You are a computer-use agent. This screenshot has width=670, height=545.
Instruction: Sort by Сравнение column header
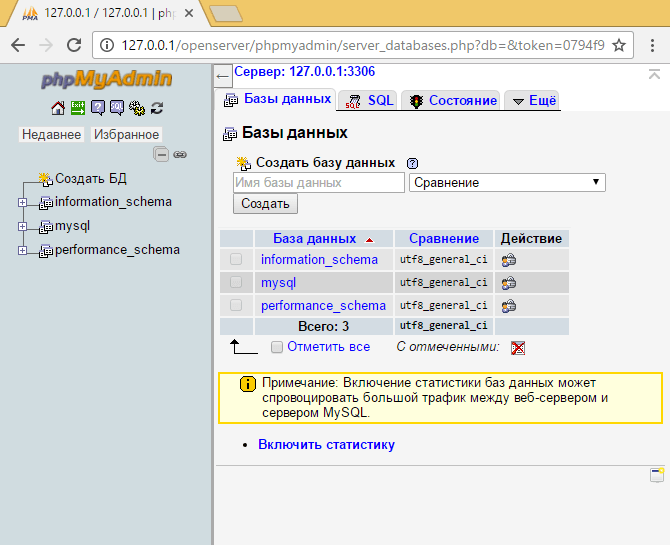[x=444, y=239]
